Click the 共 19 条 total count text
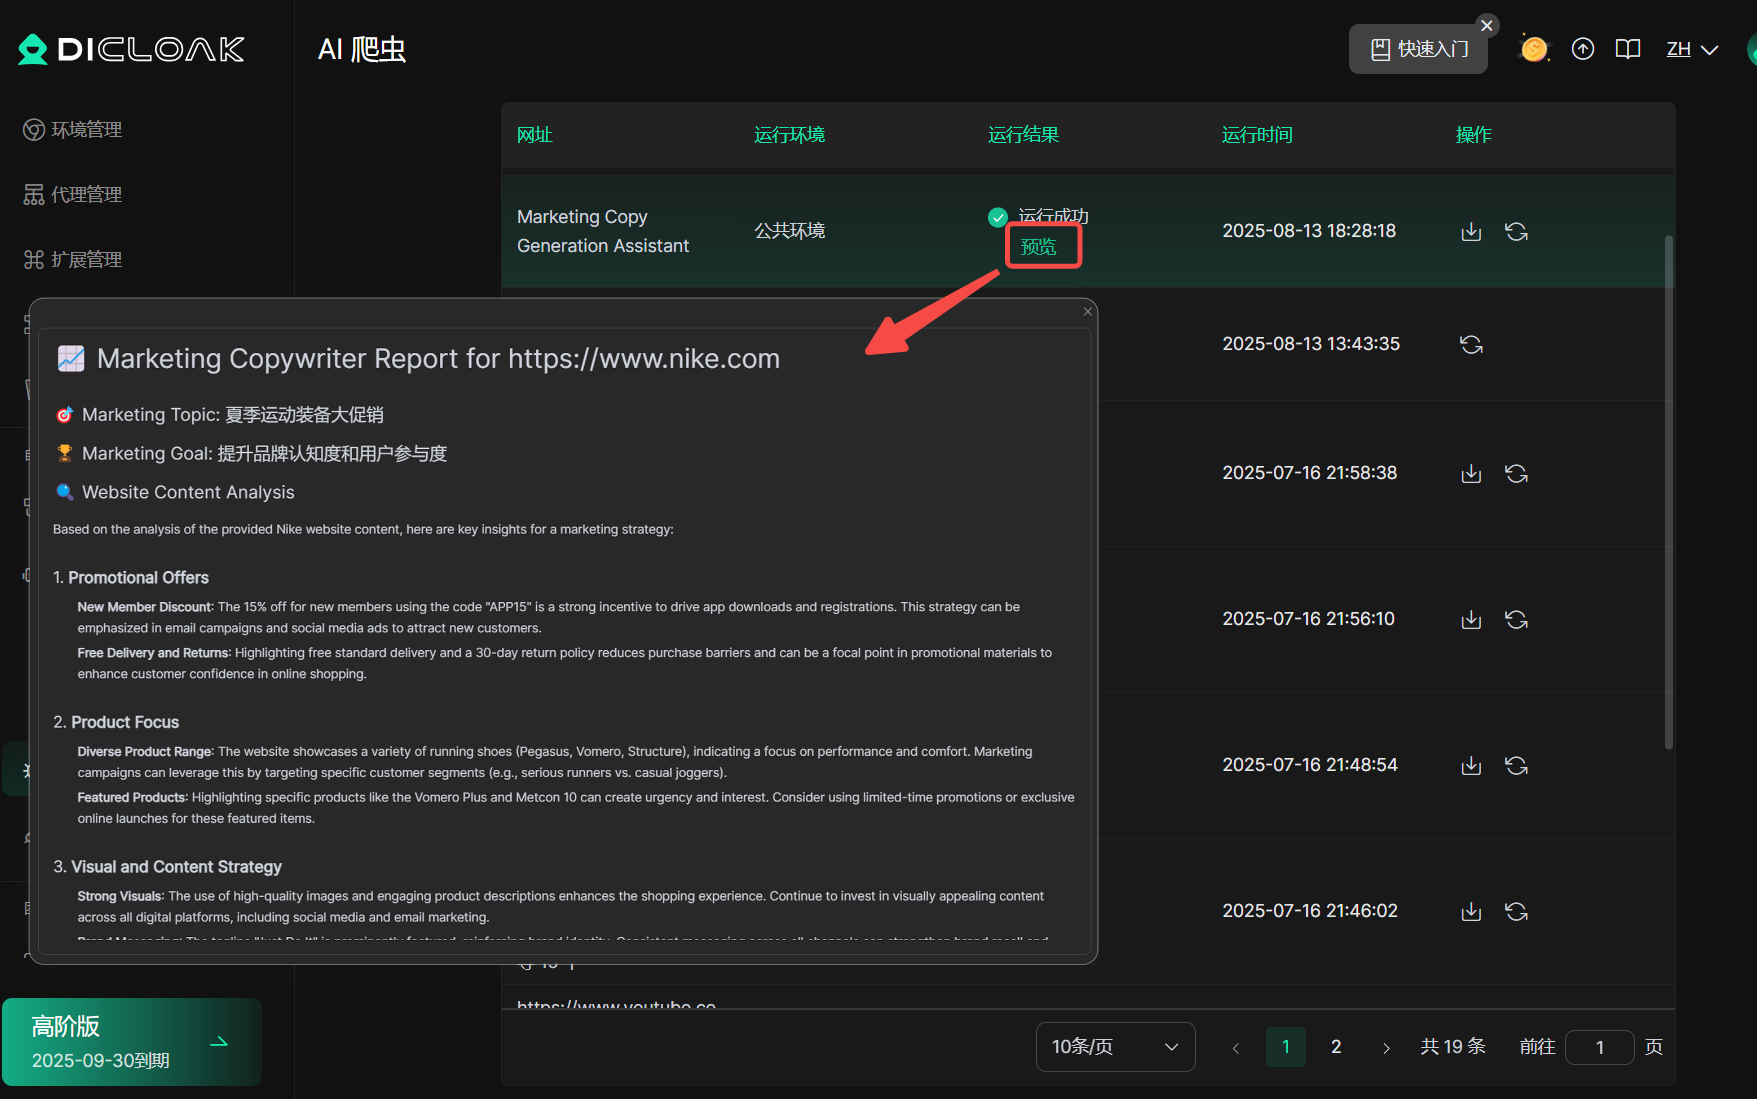Image resolution: width=1757 pixels, height=1099 pixels. point(1453,1047)
